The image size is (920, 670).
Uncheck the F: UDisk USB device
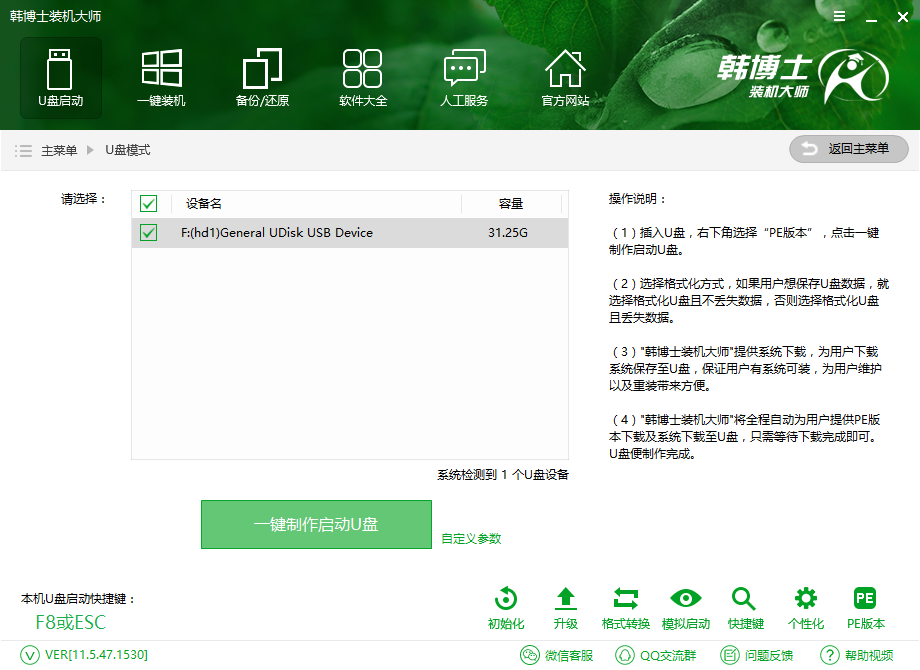click(149, 232)
